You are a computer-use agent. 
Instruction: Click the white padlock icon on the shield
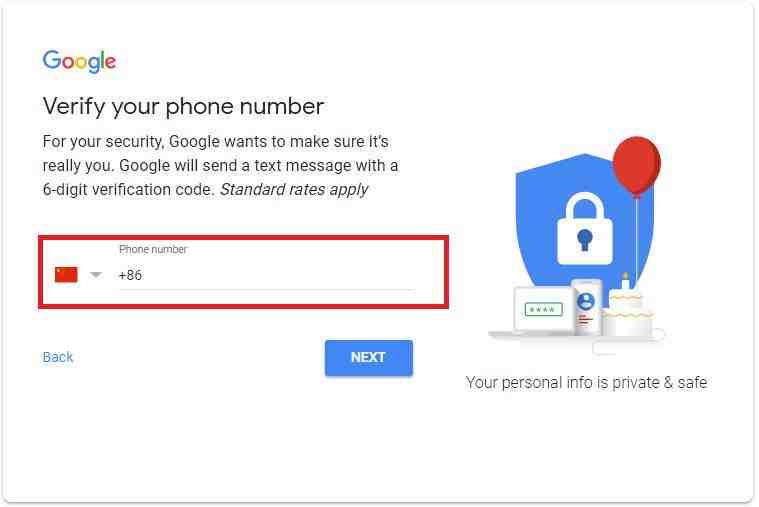coord(585,229)
